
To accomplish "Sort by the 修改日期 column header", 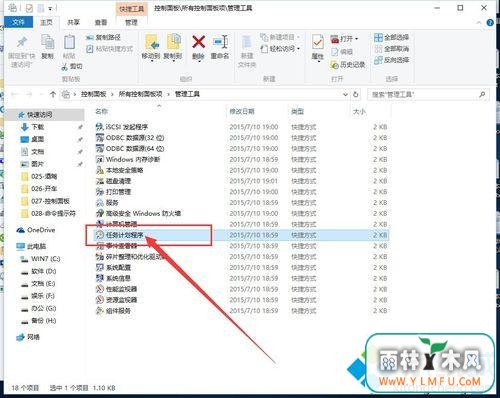I will 242,111.
